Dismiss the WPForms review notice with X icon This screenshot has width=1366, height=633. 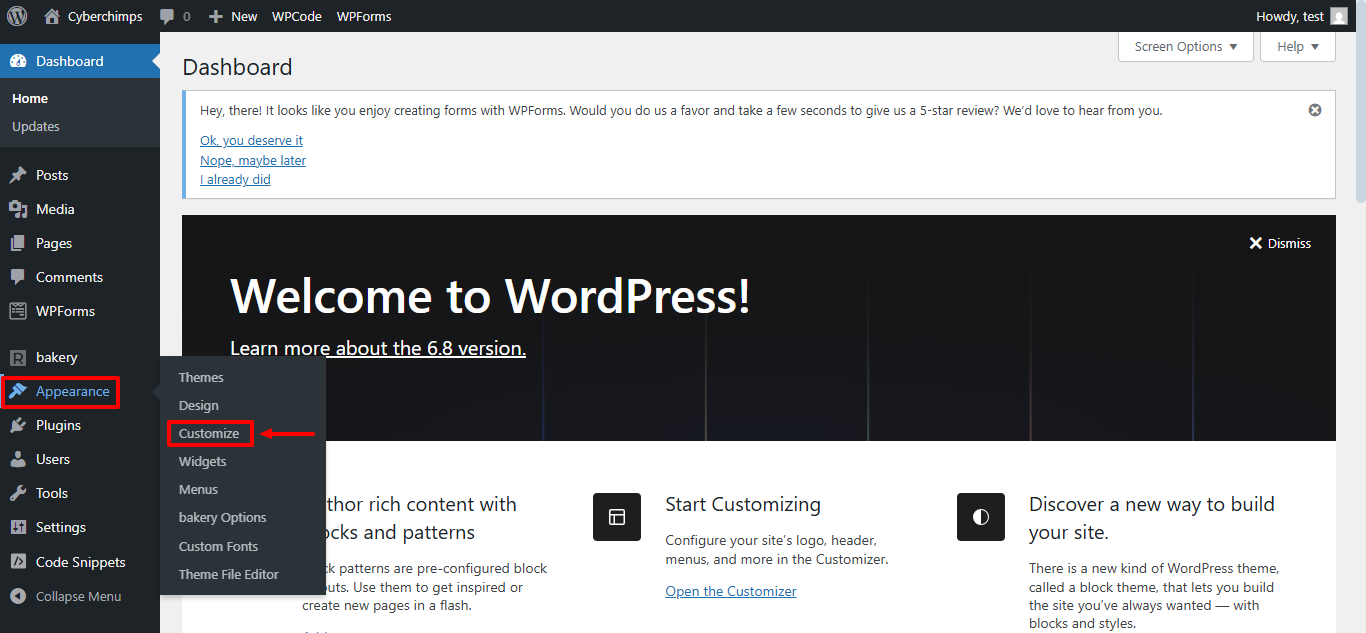tap(1315, 110)
